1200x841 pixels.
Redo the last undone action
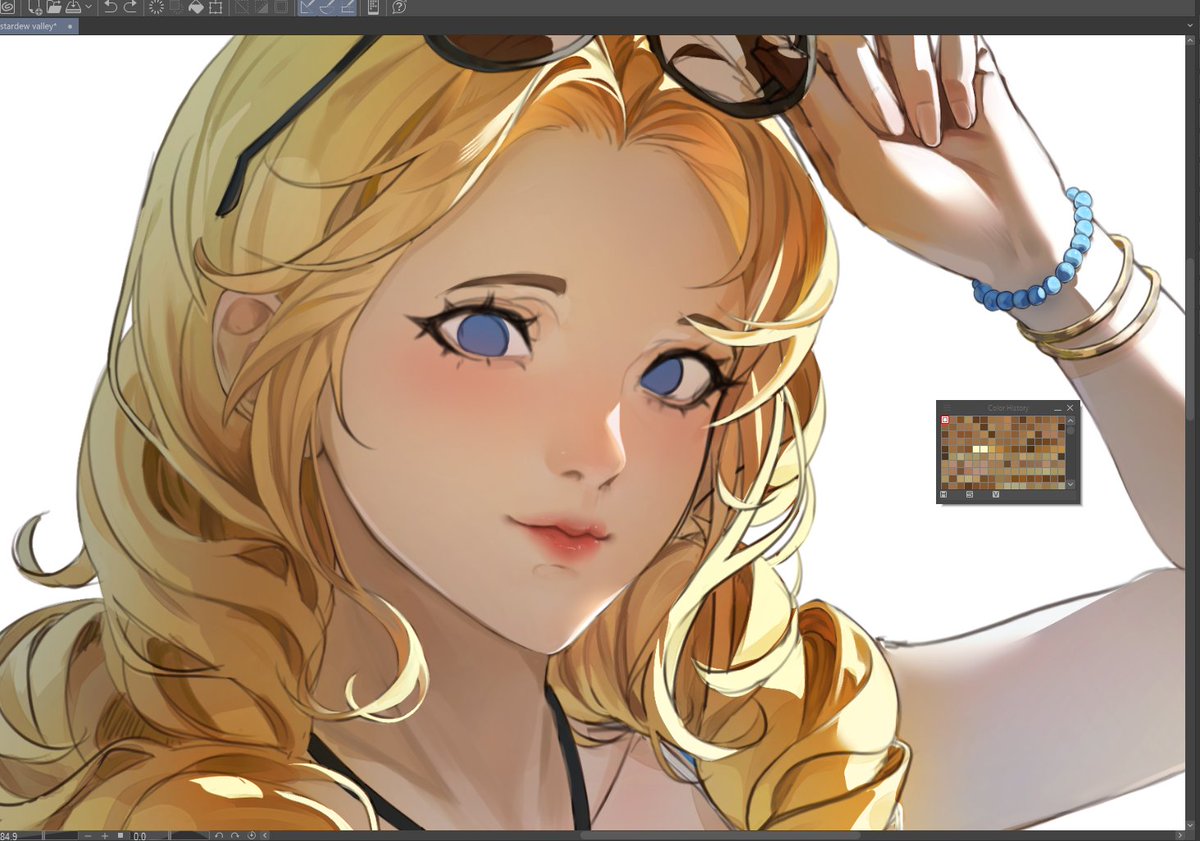pos(130,7)
